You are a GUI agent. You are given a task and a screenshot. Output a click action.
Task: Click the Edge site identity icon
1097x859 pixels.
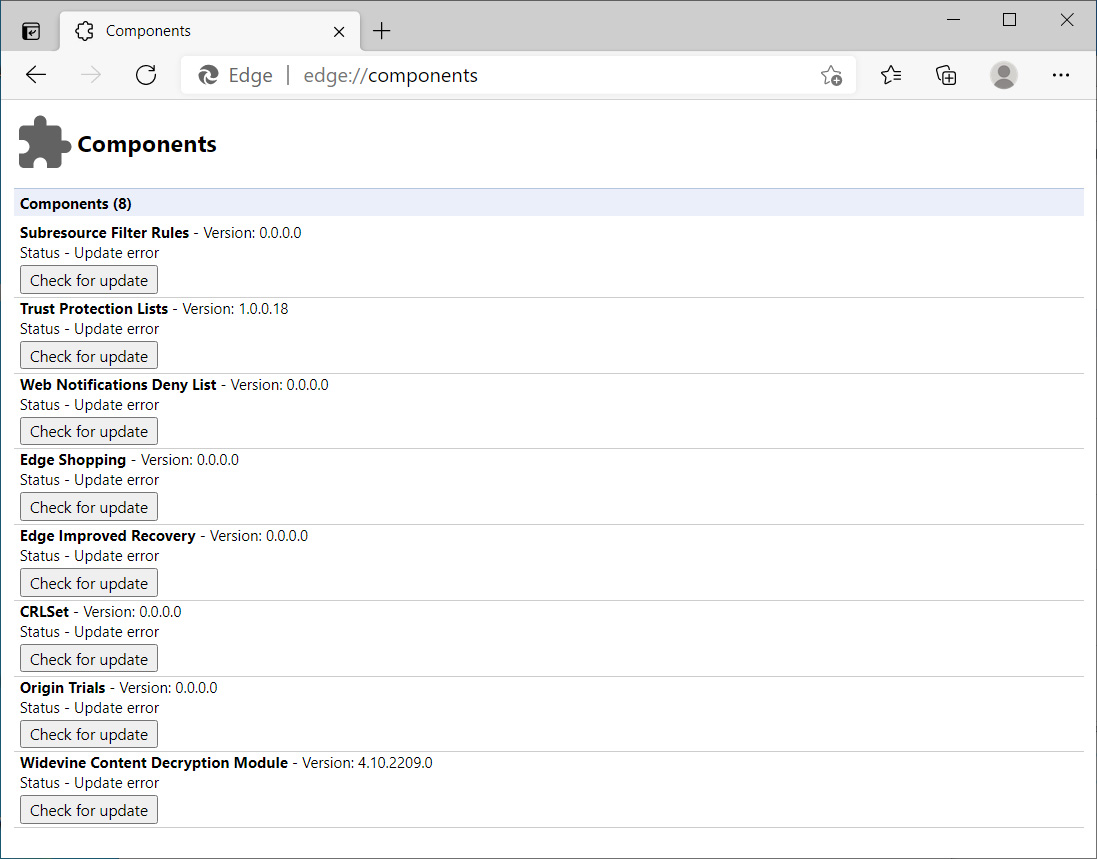point(208,75)
